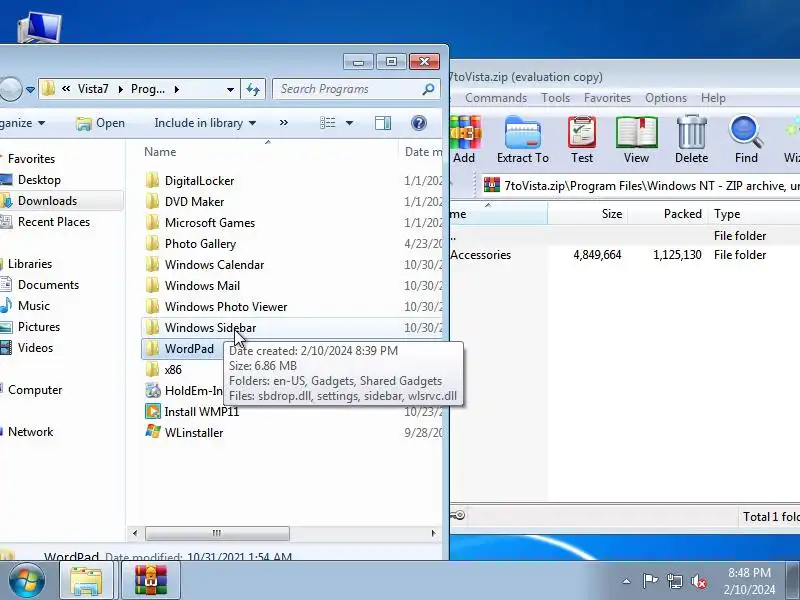Toggle the preview pane button in Explorer

[383, 123]
